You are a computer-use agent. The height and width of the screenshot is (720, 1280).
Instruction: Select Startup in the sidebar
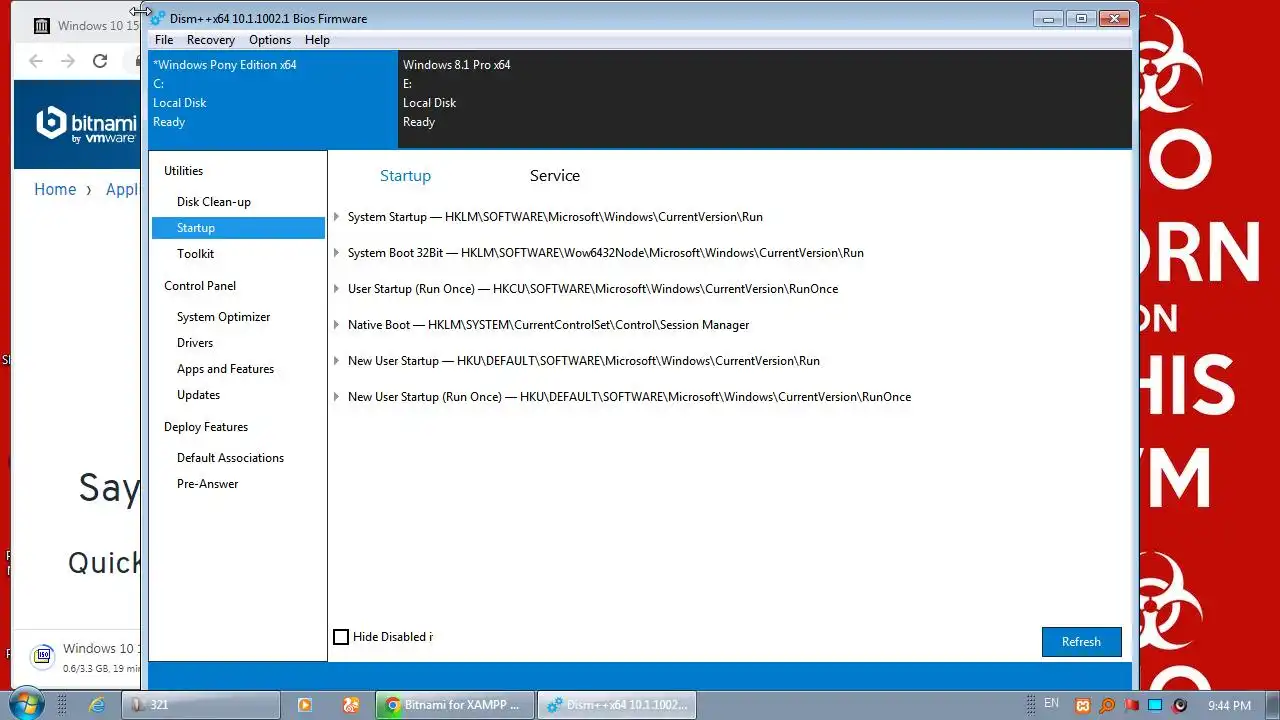click(238, 228)
